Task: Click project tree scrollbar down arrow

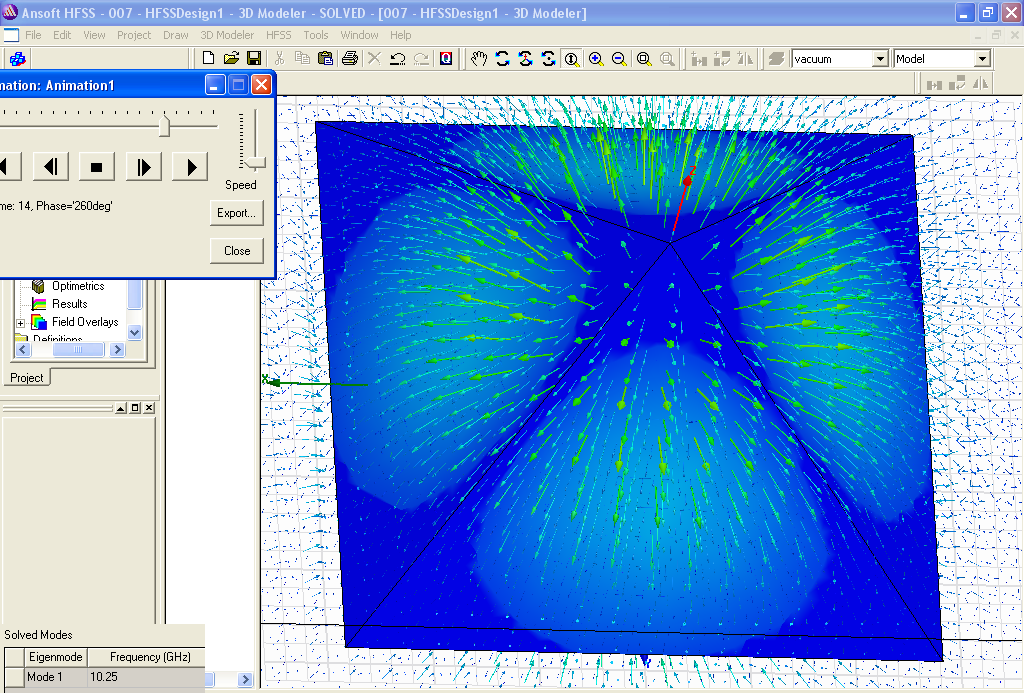Action: tap(135, 332)
